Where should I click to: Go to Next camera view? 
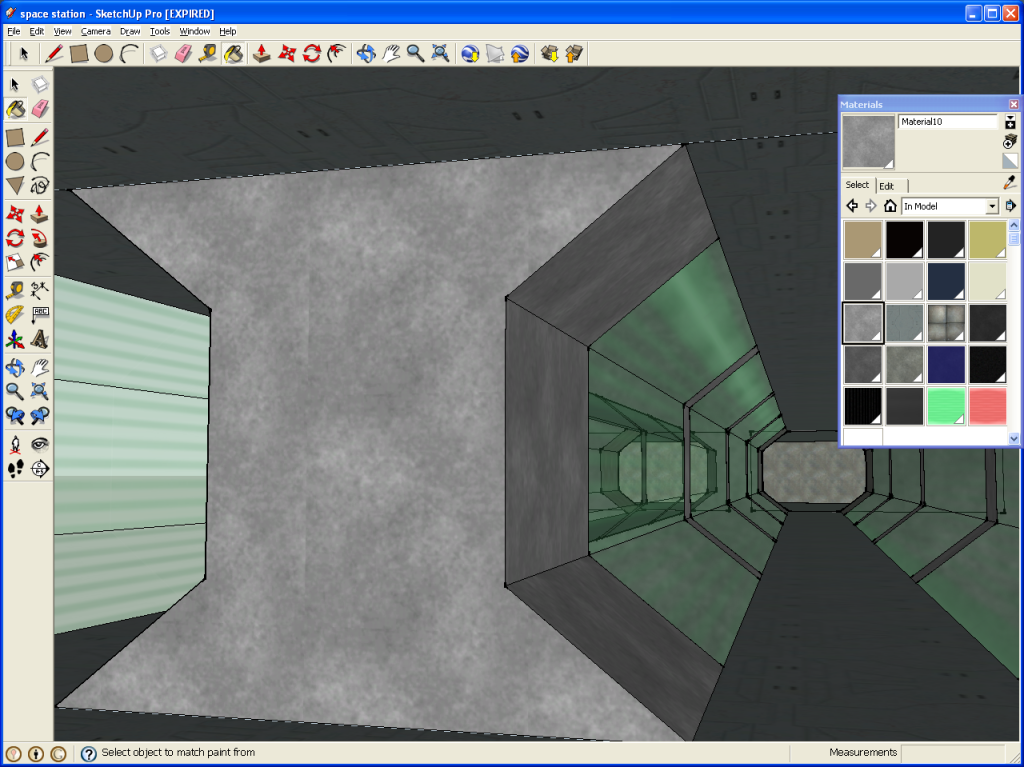click(x=40, y=416)
